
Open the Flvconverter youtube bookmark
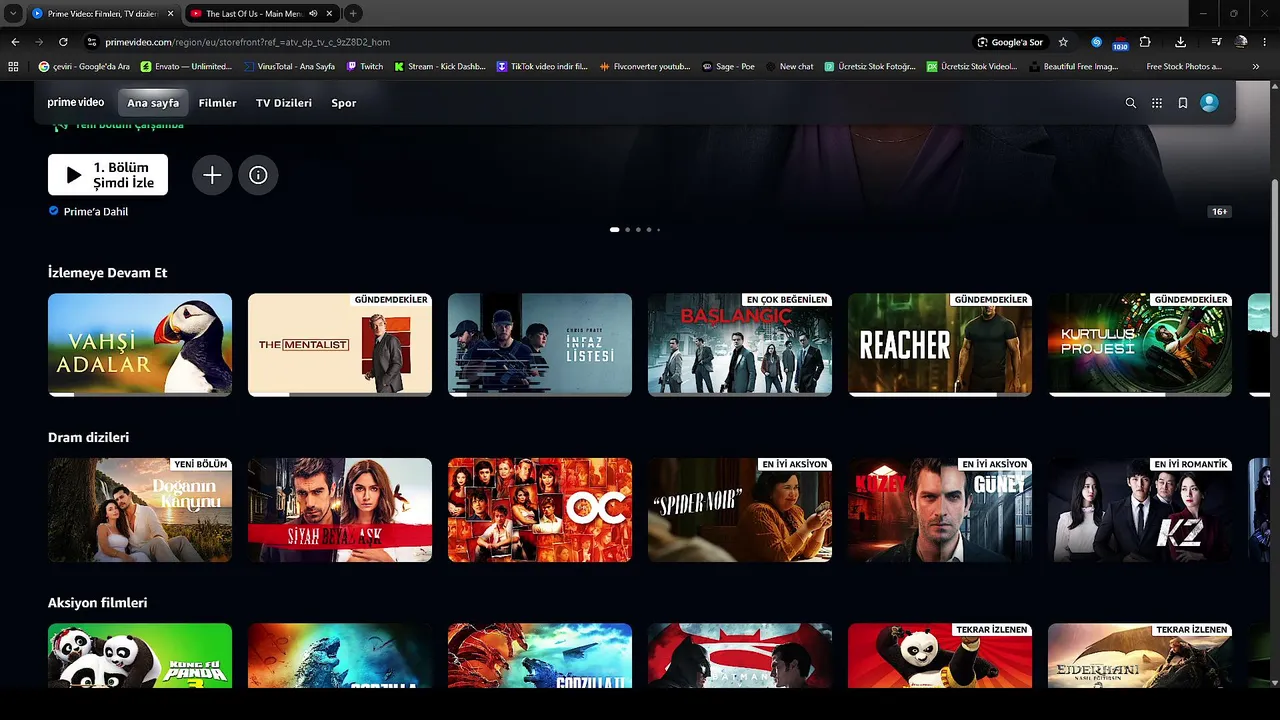pyautogui.click(x=645, y=66)
